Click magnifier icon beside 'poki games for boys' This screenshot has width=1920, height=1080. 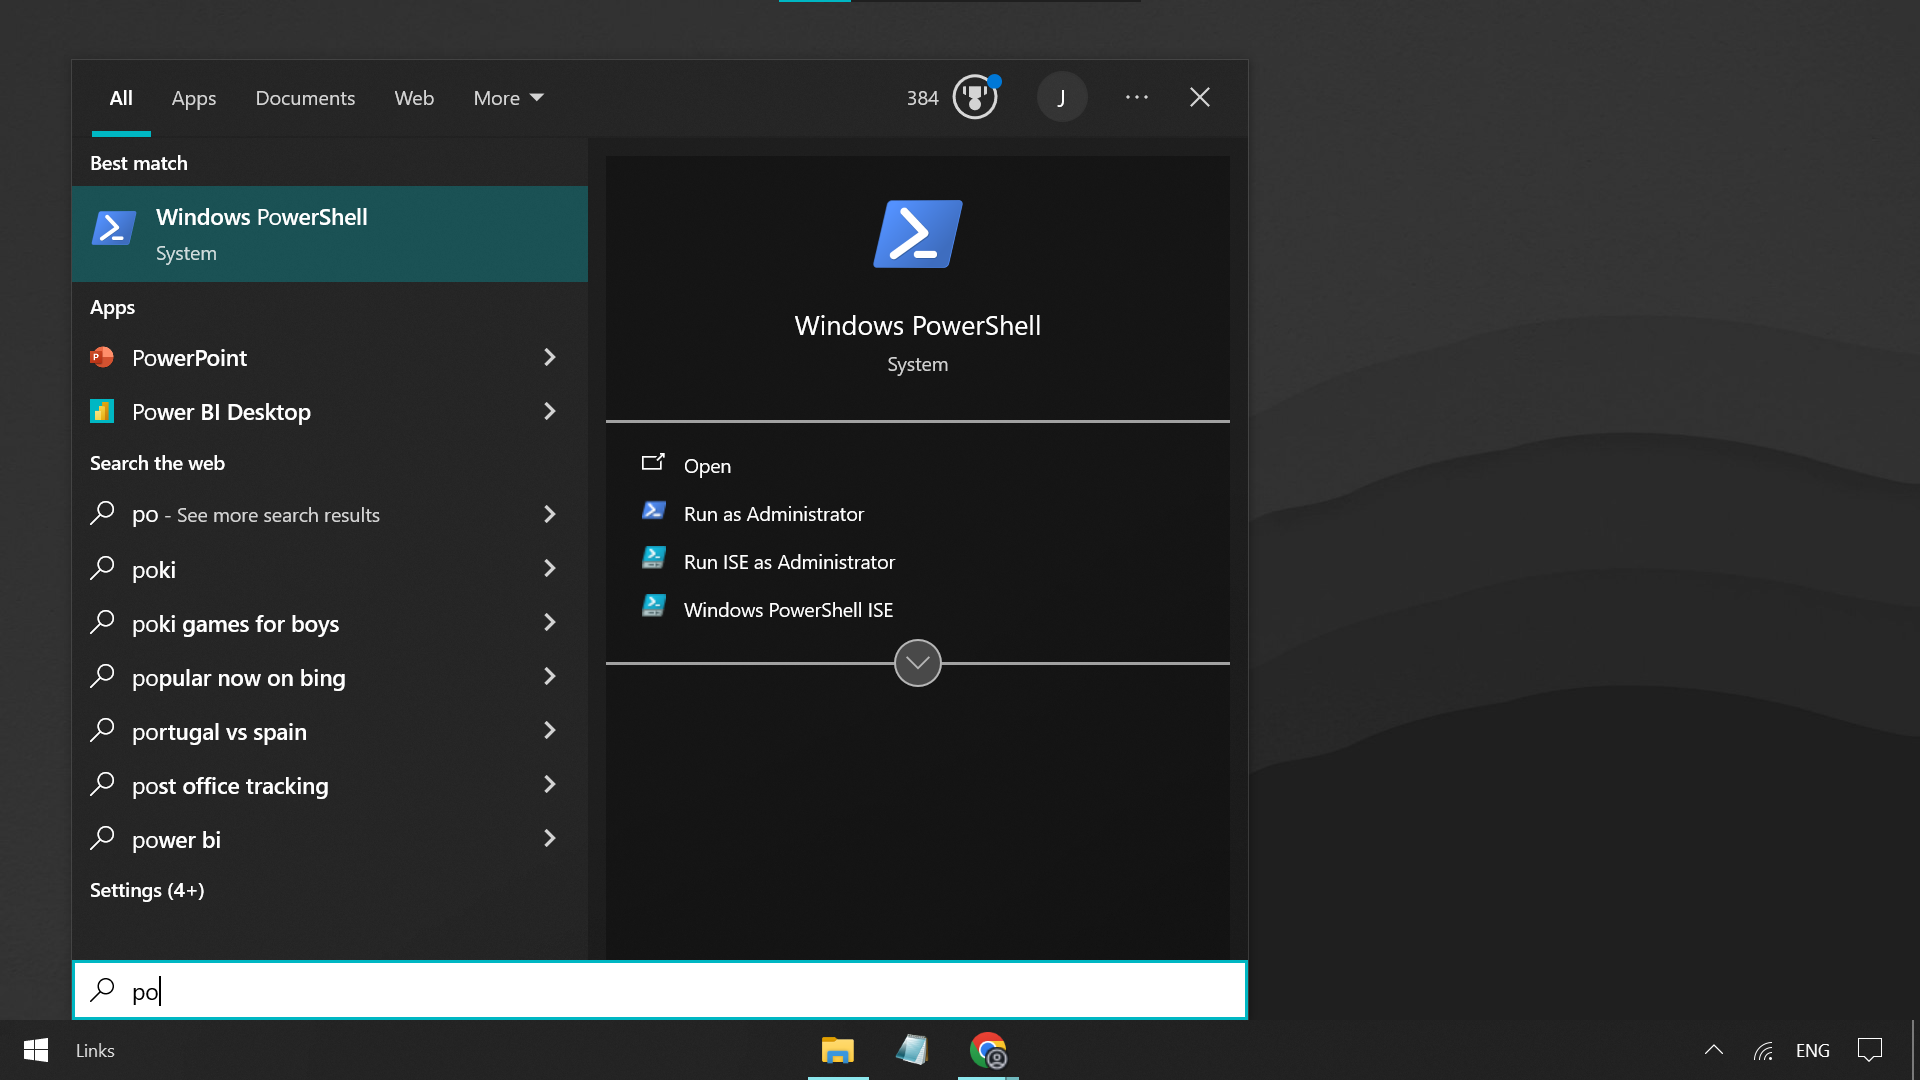[102, 622]
